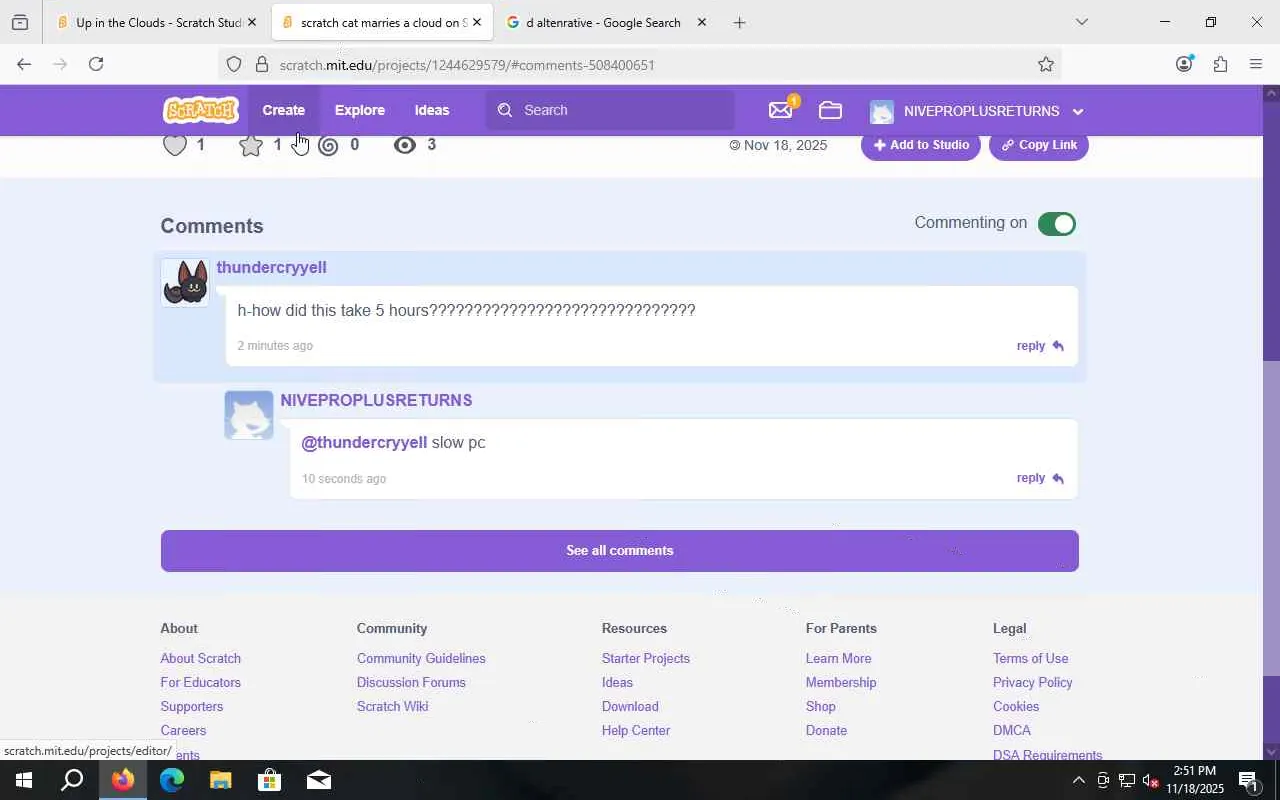Show hidden system tray icons
Screen dimensions: 1280x800
click(1078, 781)
